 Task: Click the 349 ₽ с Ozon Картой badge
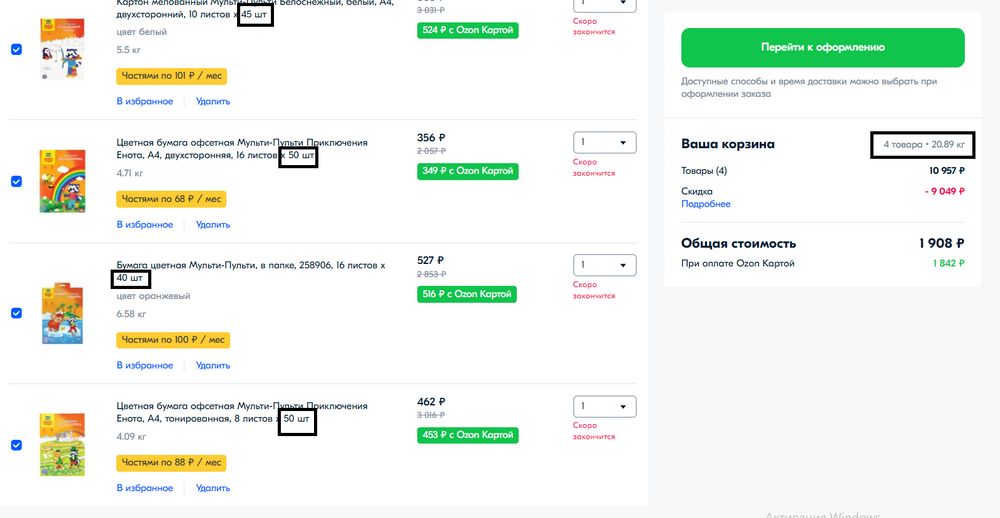point(468,172)
